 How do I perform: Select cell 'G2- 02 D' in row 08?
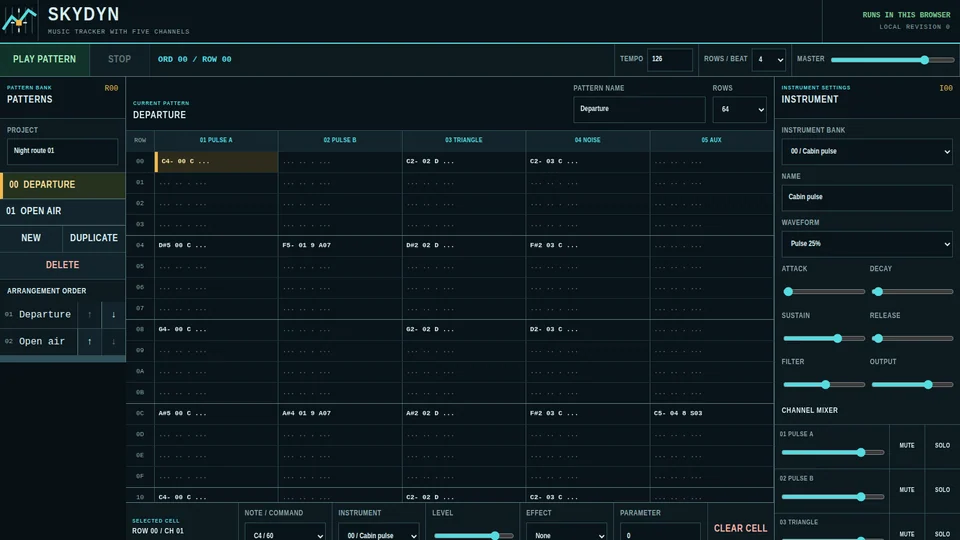point(463,329)
